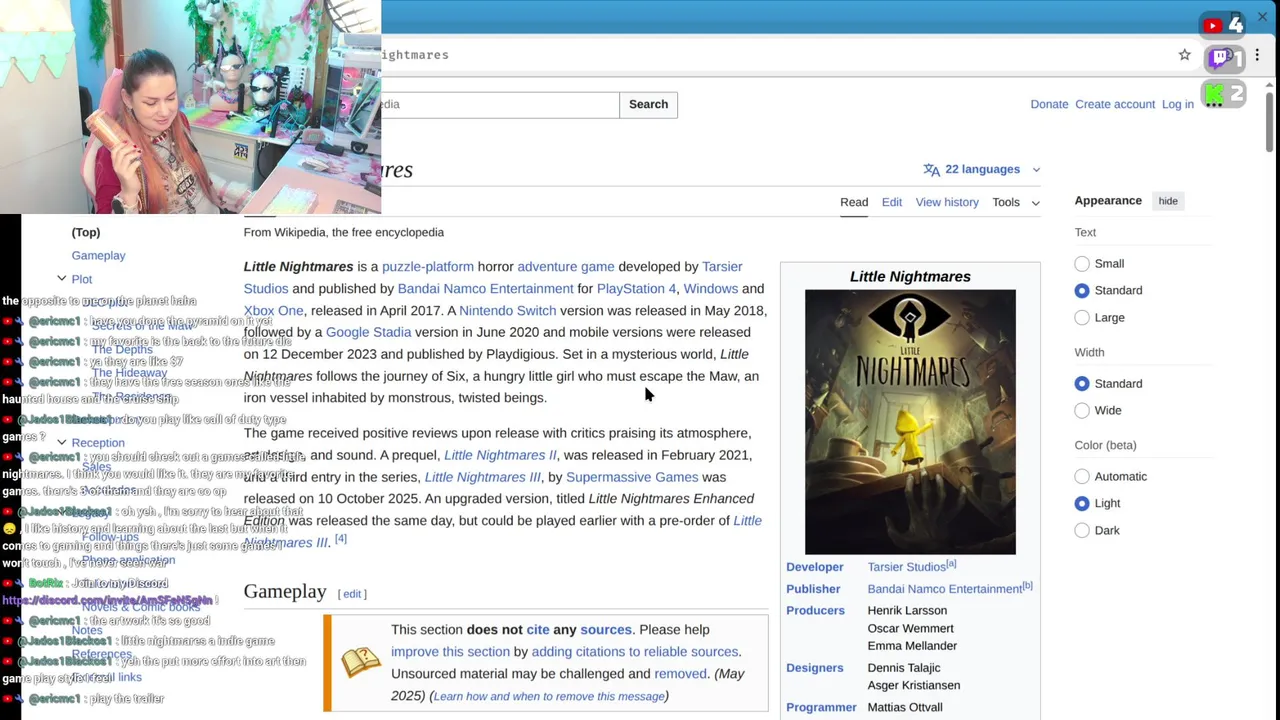The image size is (1280, 720).
Task: Open Bandai Namco Entertainment in the intro paragraph
Action: tap(485, 289)
